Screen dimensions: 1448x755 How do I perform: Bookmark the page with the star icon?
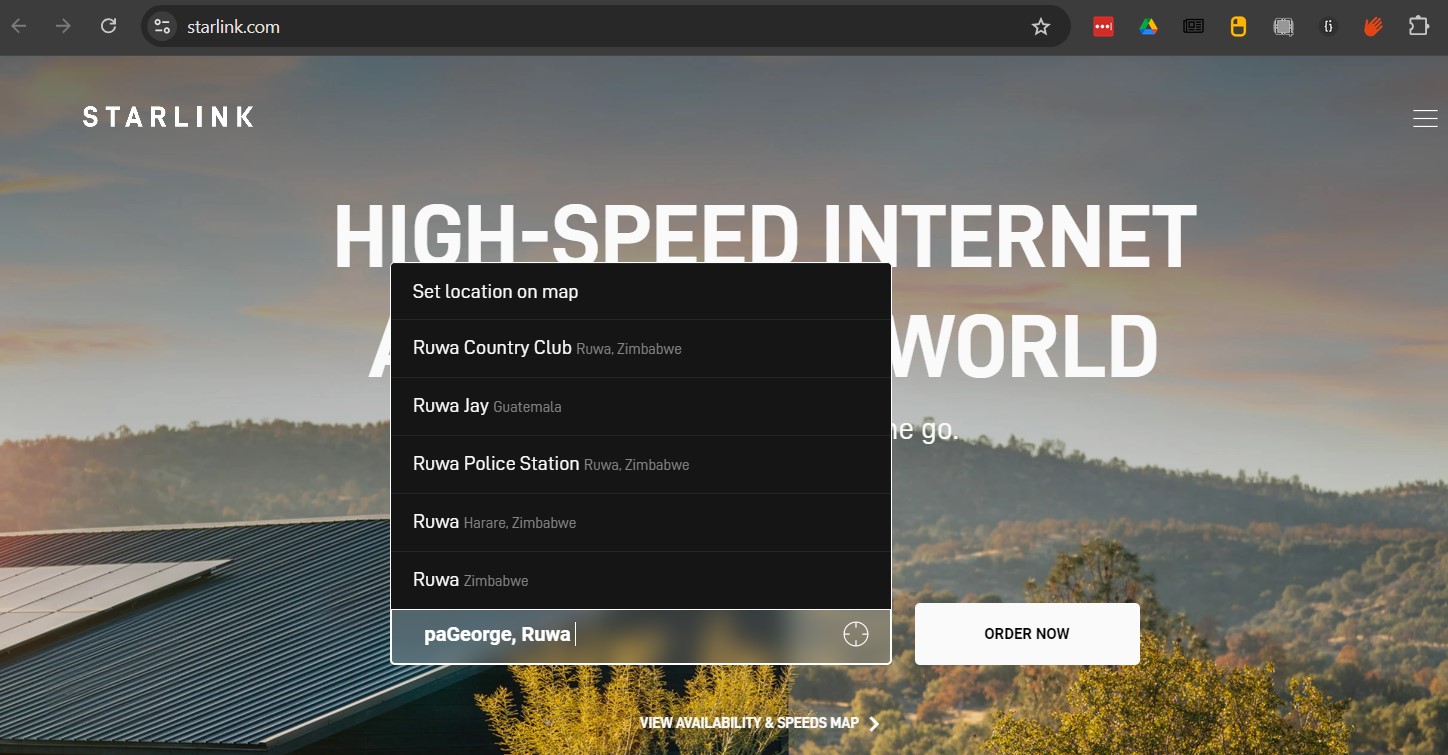1041,26
